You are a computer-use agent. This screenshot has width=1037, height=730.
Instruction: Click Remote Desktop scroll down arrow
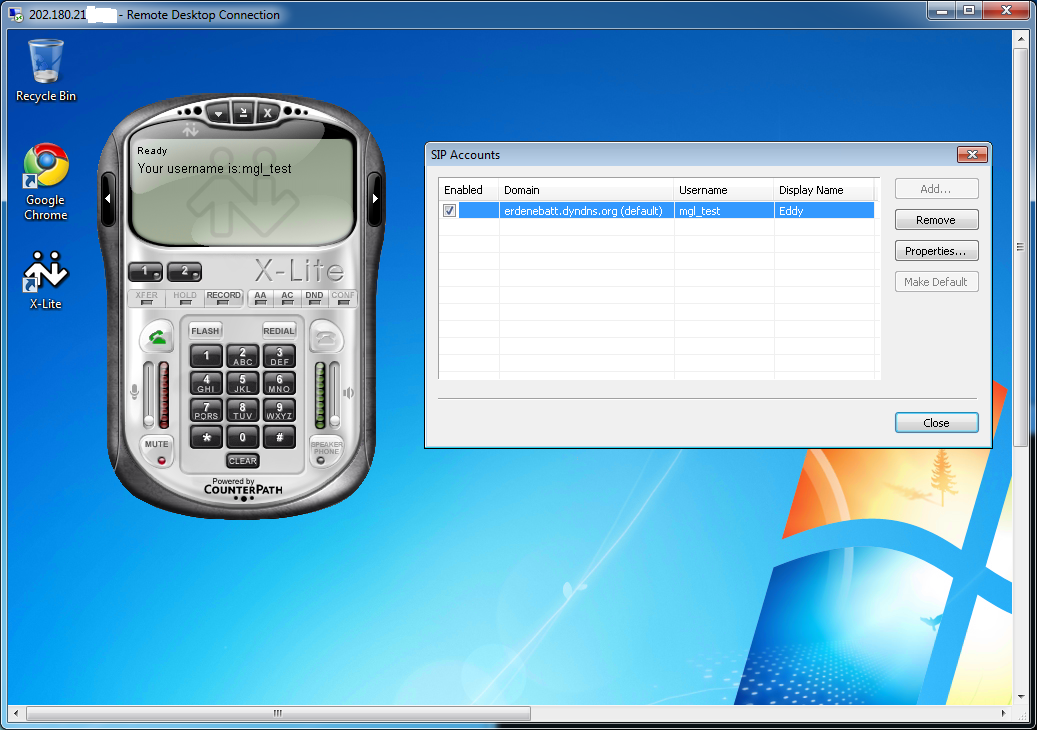(1020, 697)
